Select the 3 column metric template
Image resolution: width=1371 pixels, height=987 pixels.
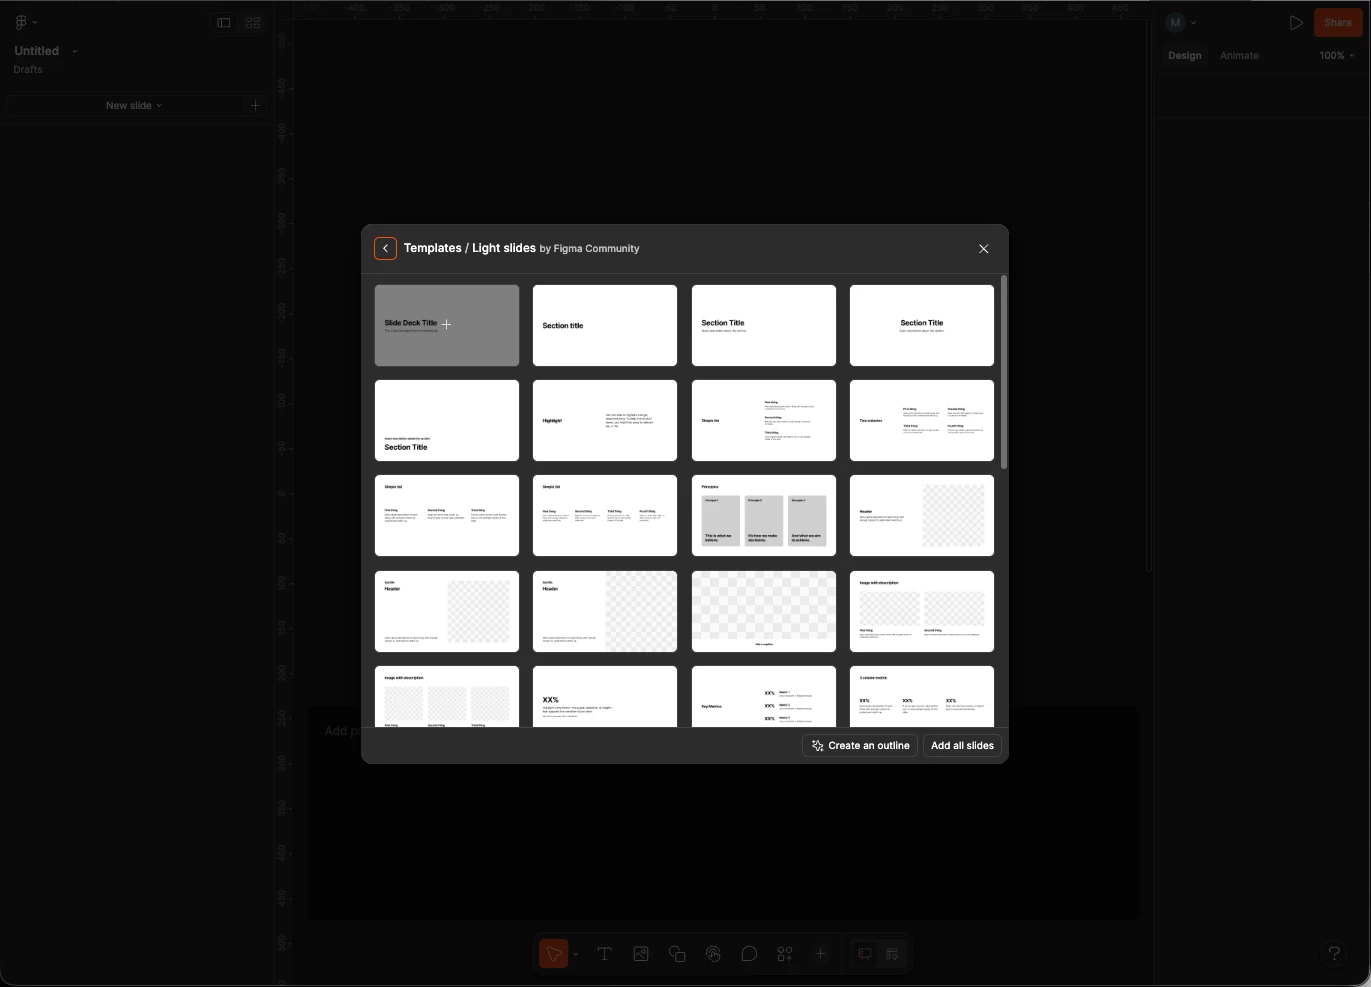[x=922, y=696]
